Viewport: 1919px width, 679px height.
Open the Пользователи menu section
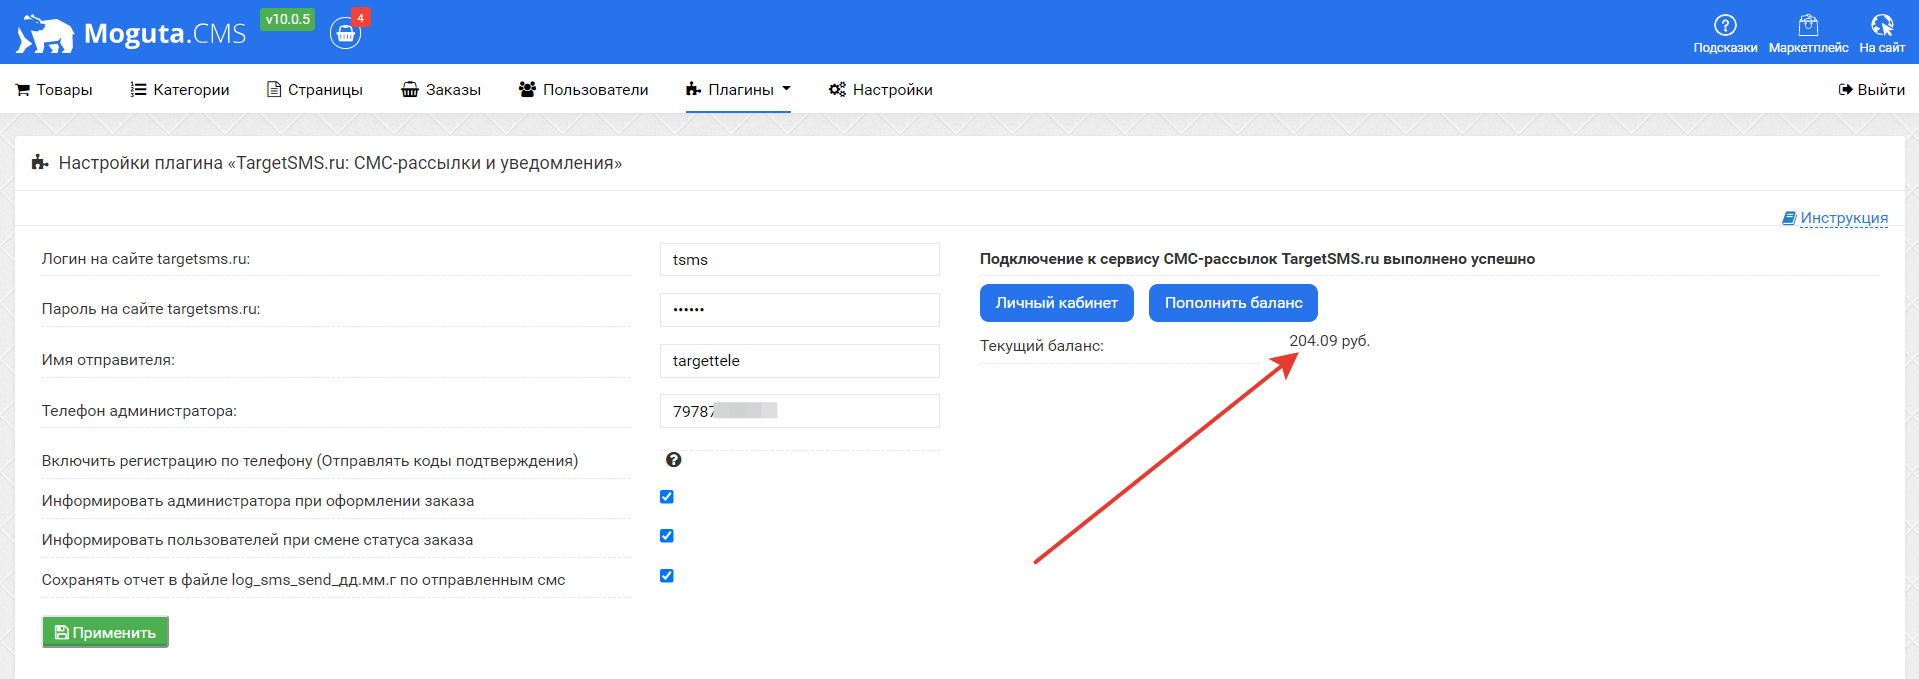coord(583,90)
